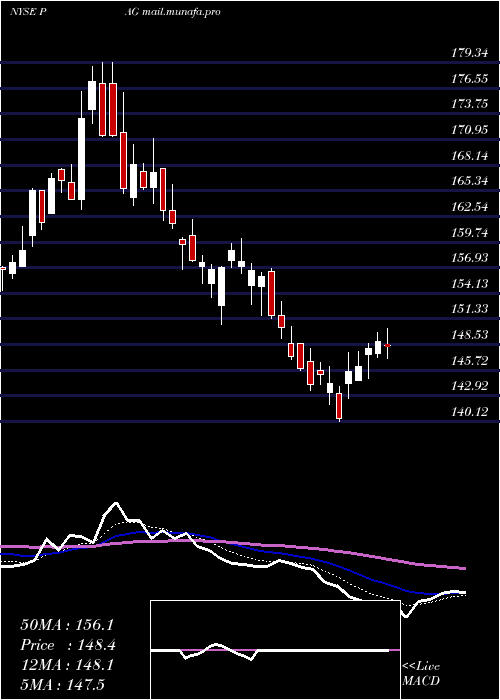
Task: Click the 151.33 price label
Action: tap(469, 309)
